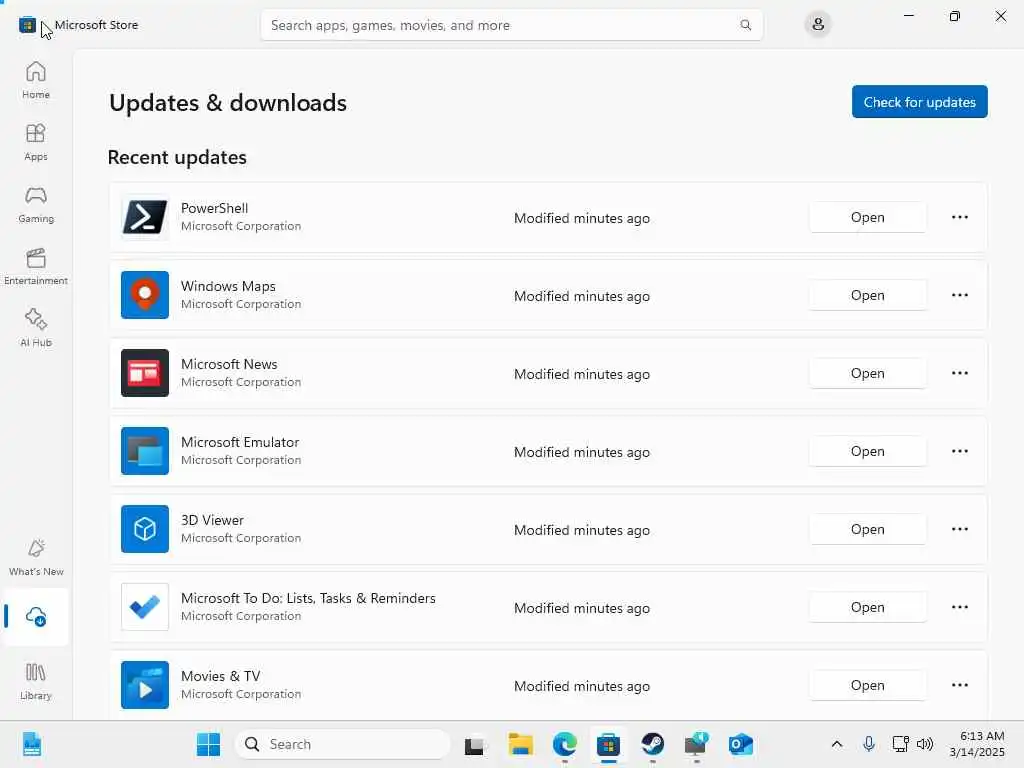Open the widgets icon on taskbar
Screen dimensions: 1024x768
[31, 744]
